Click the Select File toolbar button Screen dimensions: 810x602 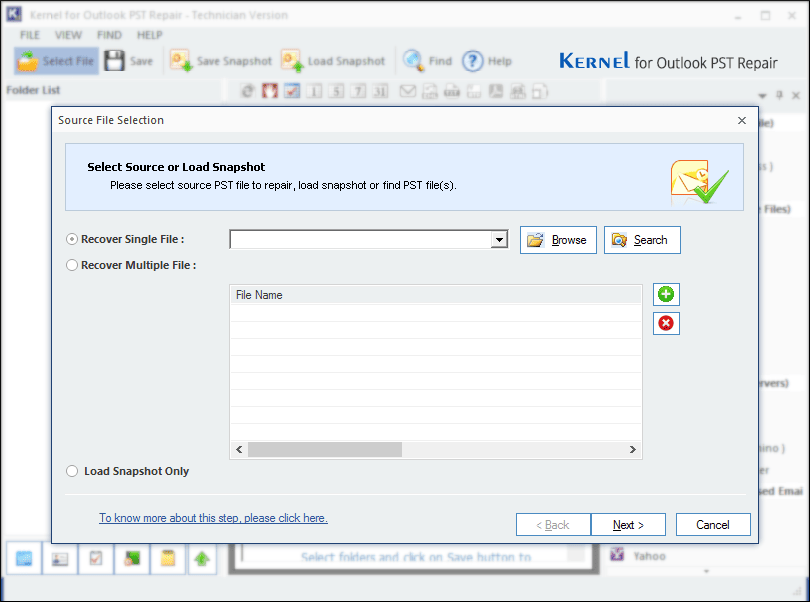click(56, 61)
